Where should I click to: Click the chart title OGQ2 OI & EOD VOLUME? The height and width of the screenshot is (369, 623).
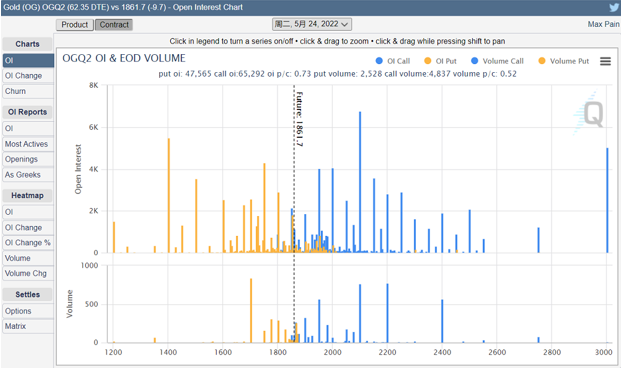coord(124,58)
